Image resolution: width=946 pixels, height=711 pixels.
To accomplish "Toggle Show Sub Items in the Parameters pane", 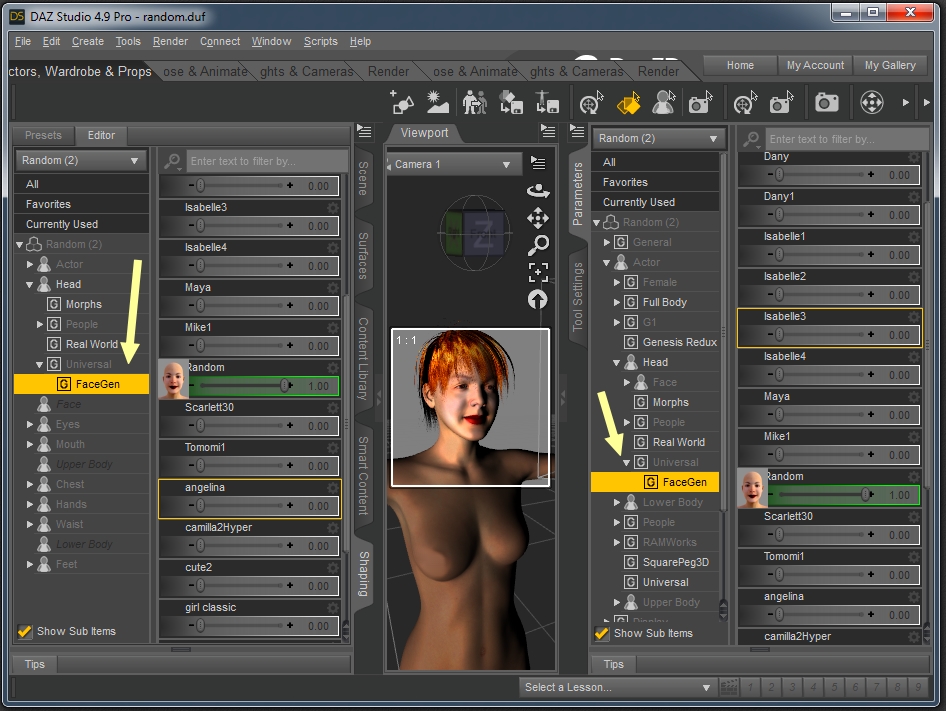I will coord(602,633).
